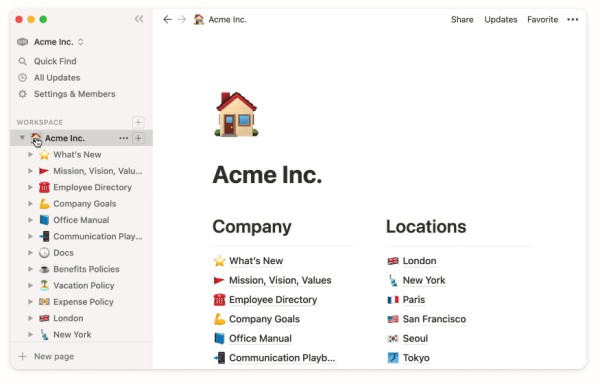This screenshot has width=600, height=384.
Task: Click the blue book icon in sidebar
Action: pyautogui.click(x=44, y=220)
